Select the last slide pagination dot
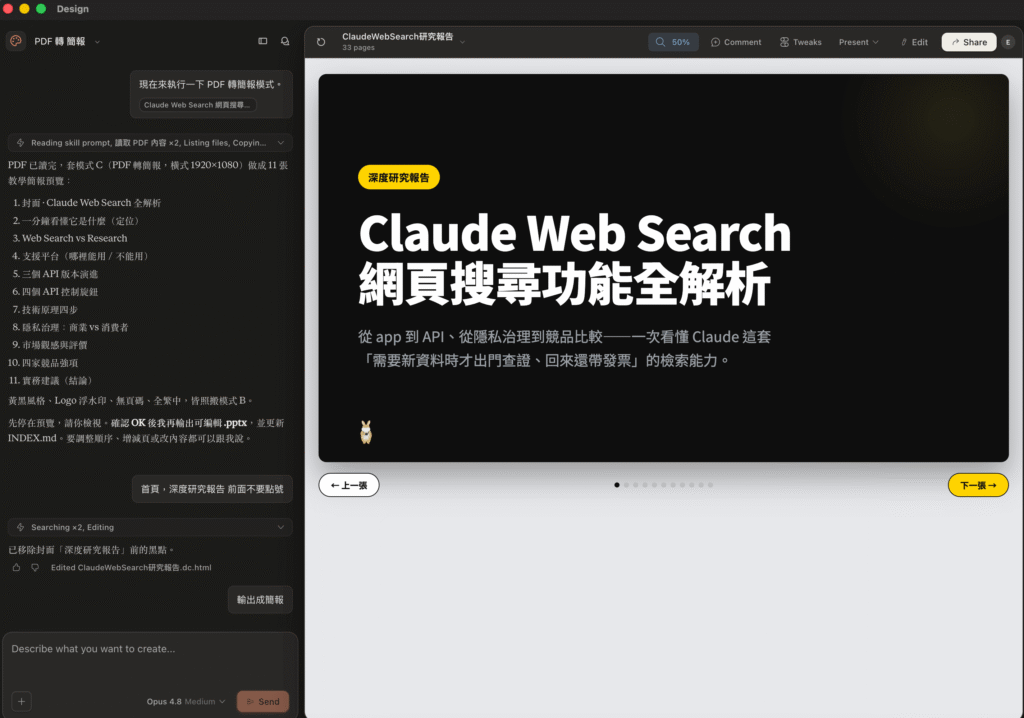The width and height of the screenshot is (1024, 718). point(711,485)
